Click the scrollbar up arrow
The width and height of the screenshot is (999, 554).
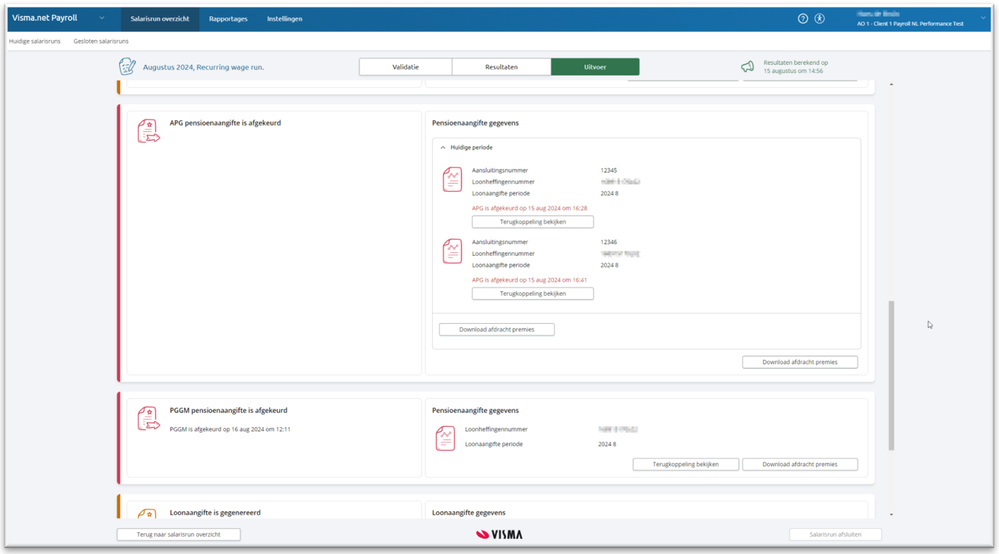pos(891,84)
